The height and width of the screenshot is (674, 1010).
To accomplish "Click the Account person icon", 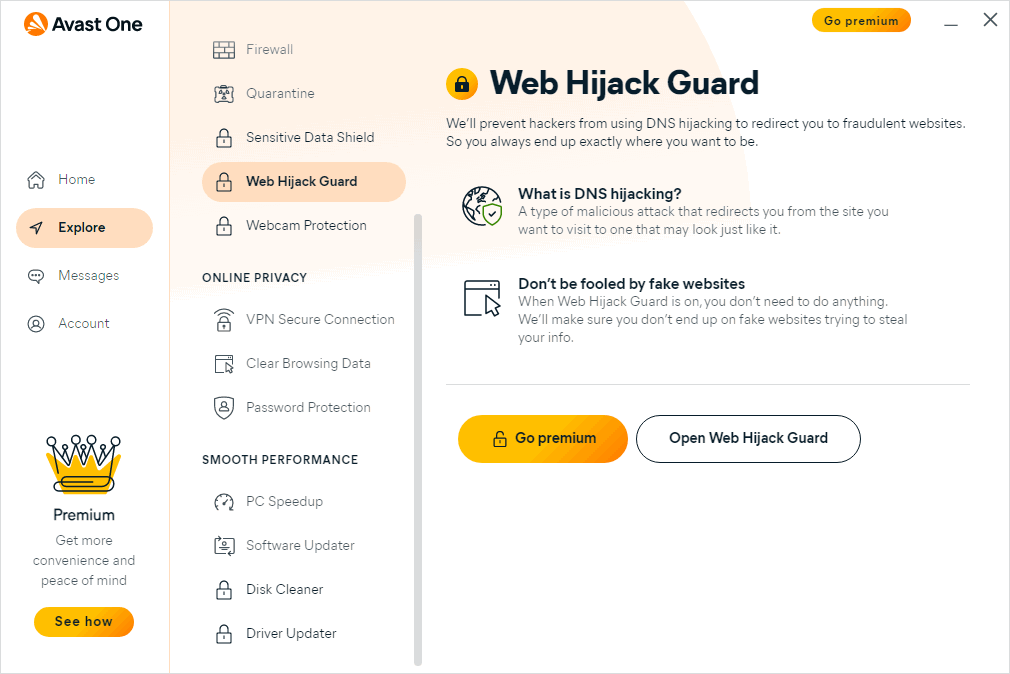I will (36, 323).
